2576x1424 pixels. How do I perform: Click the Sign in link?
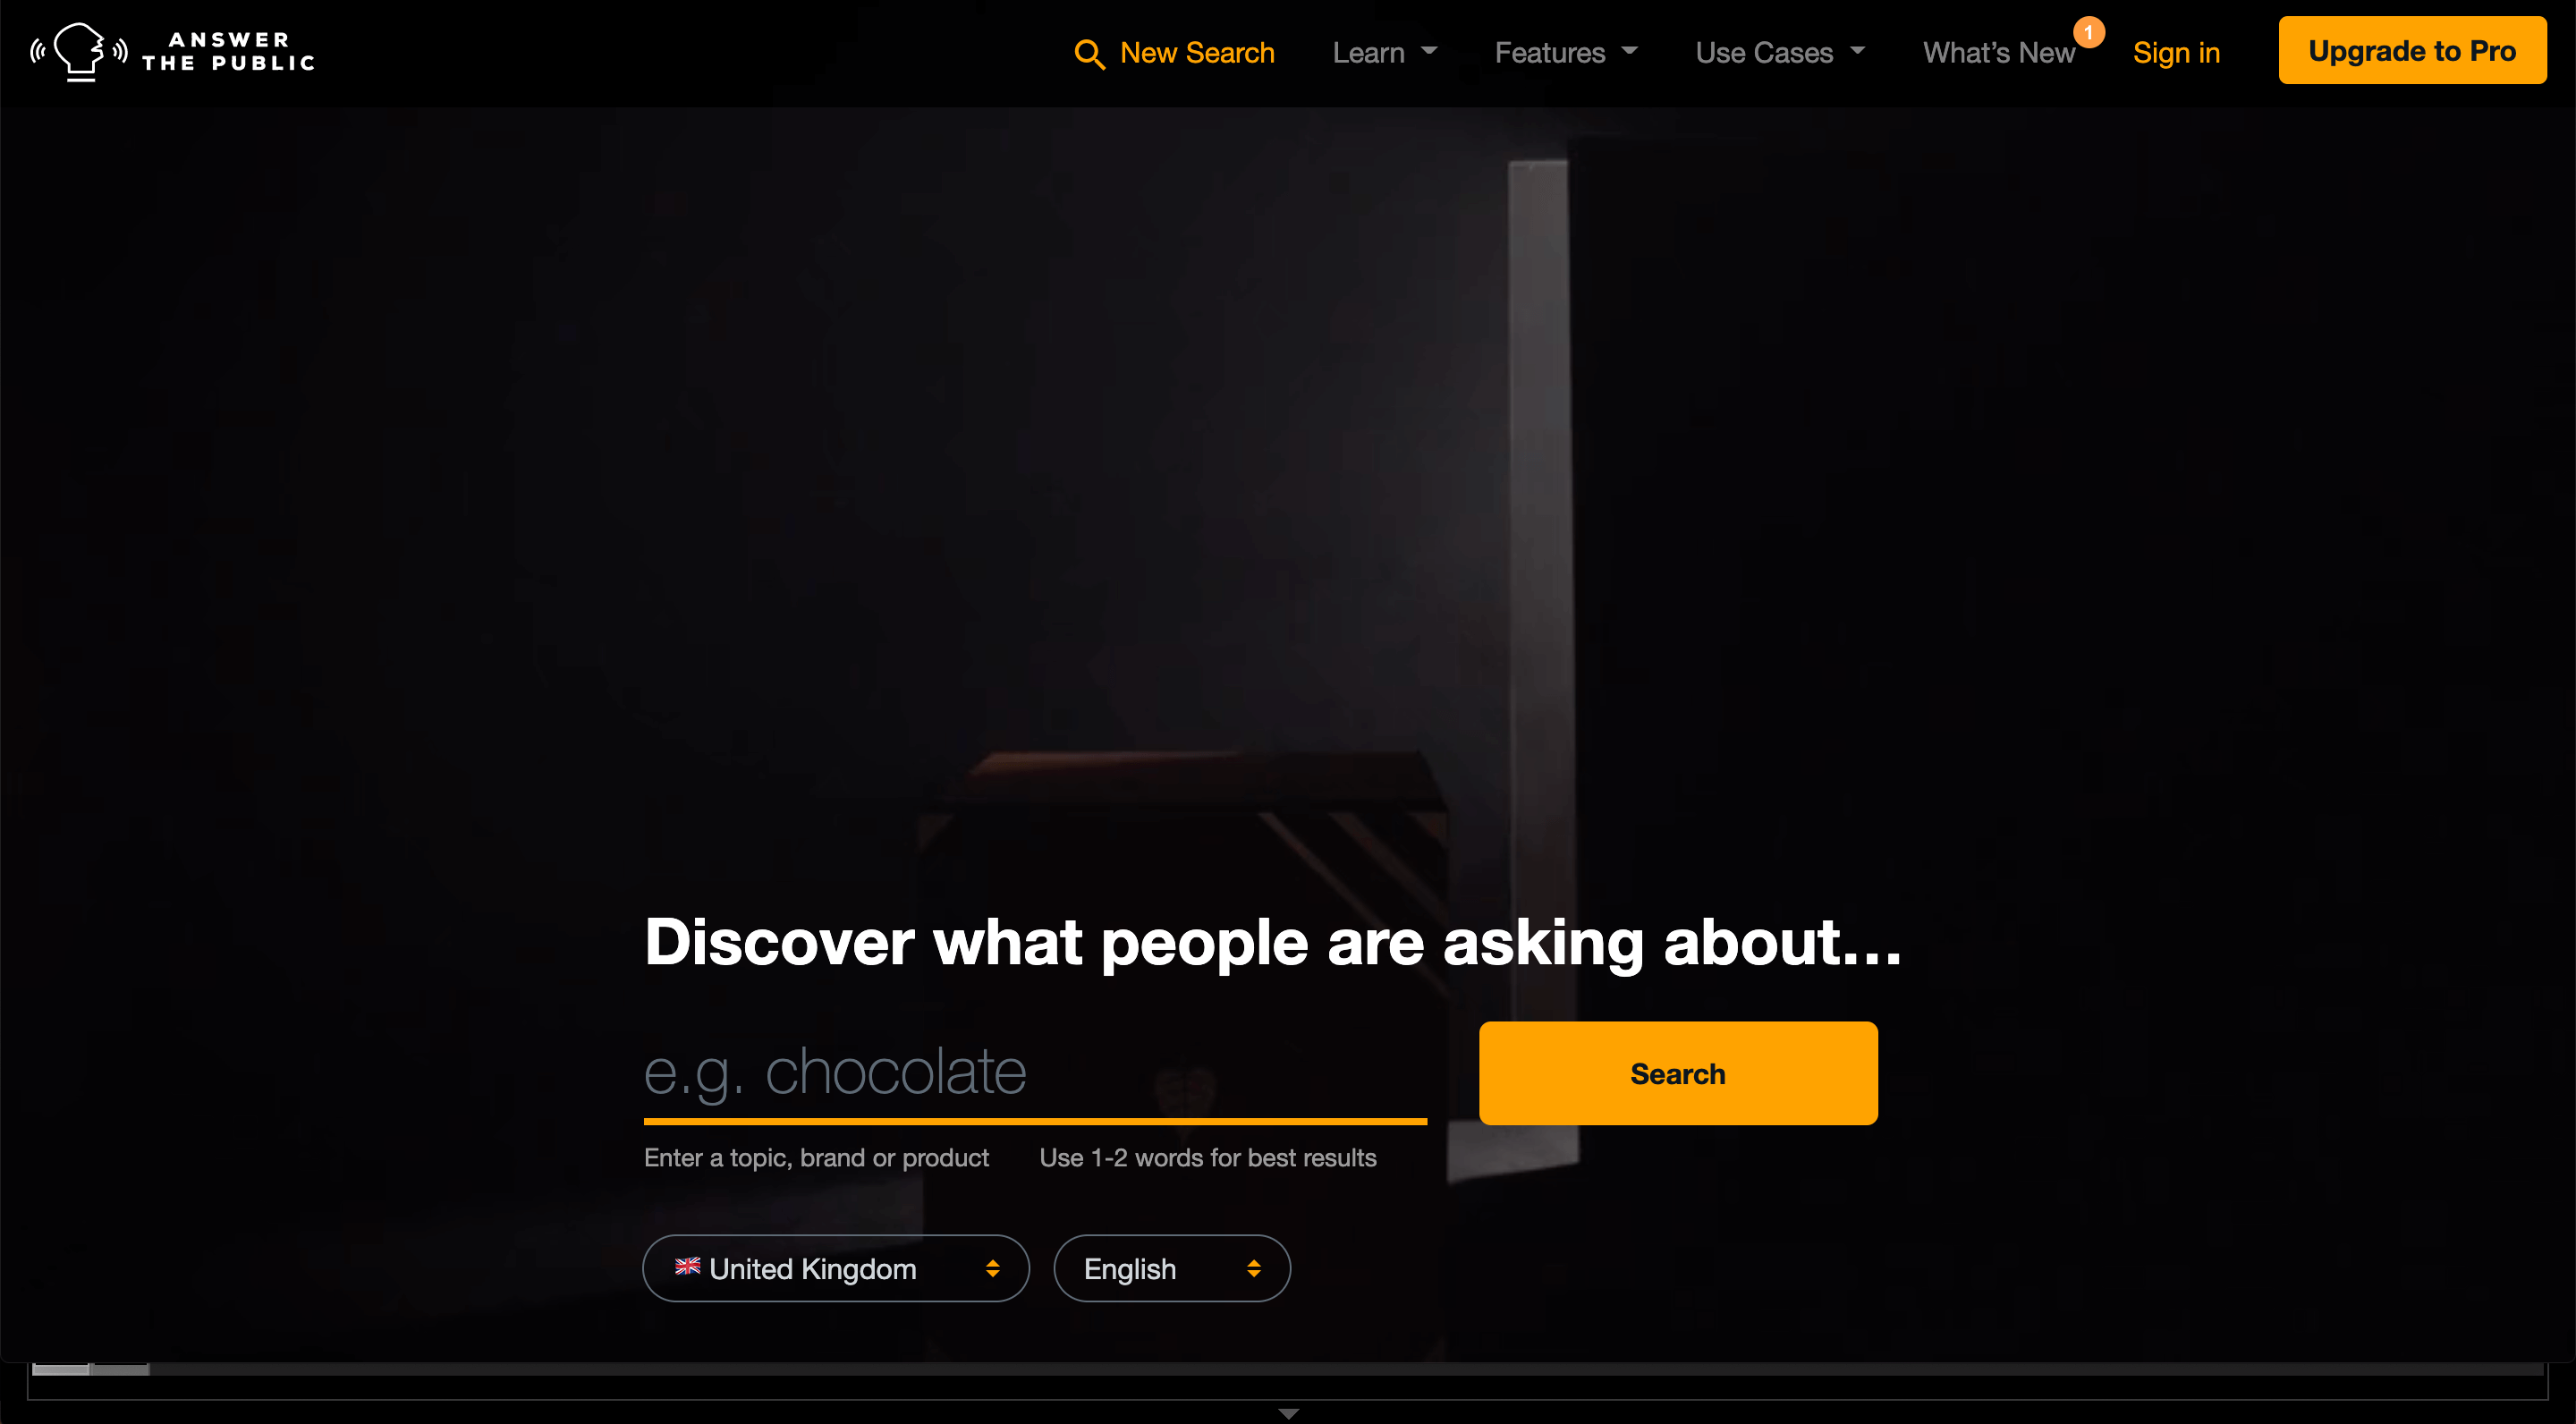coord(2176,52)
